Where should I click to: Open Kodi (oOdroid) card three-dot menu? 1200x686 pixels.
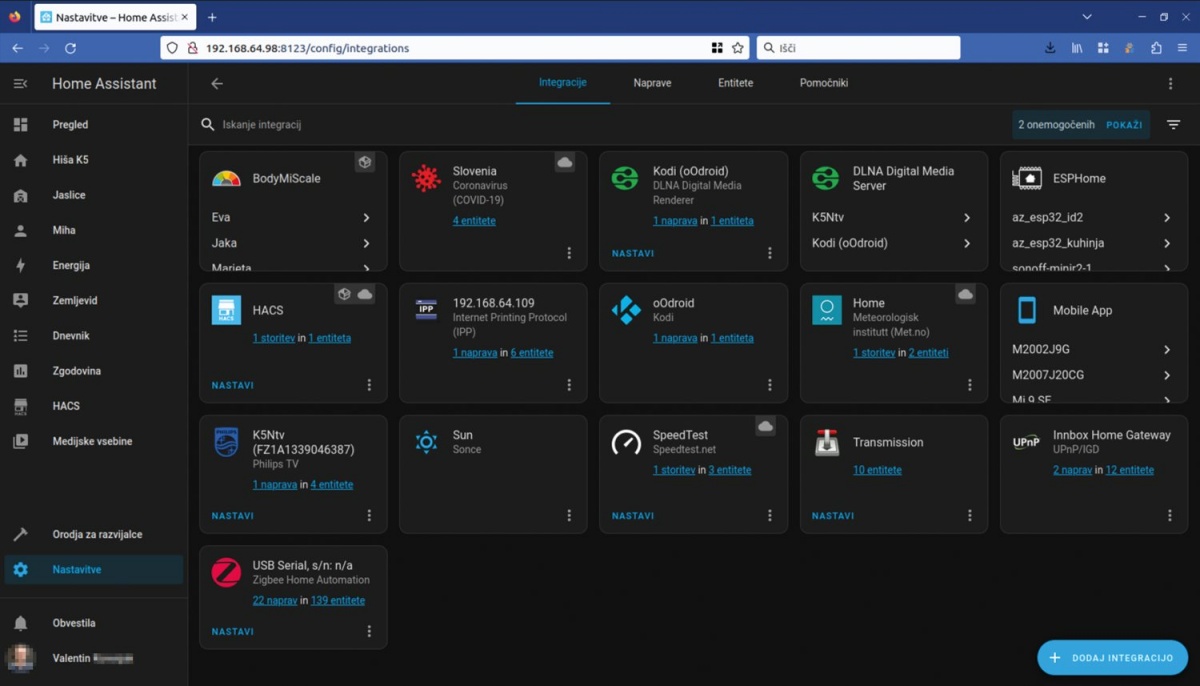[769, 253]
